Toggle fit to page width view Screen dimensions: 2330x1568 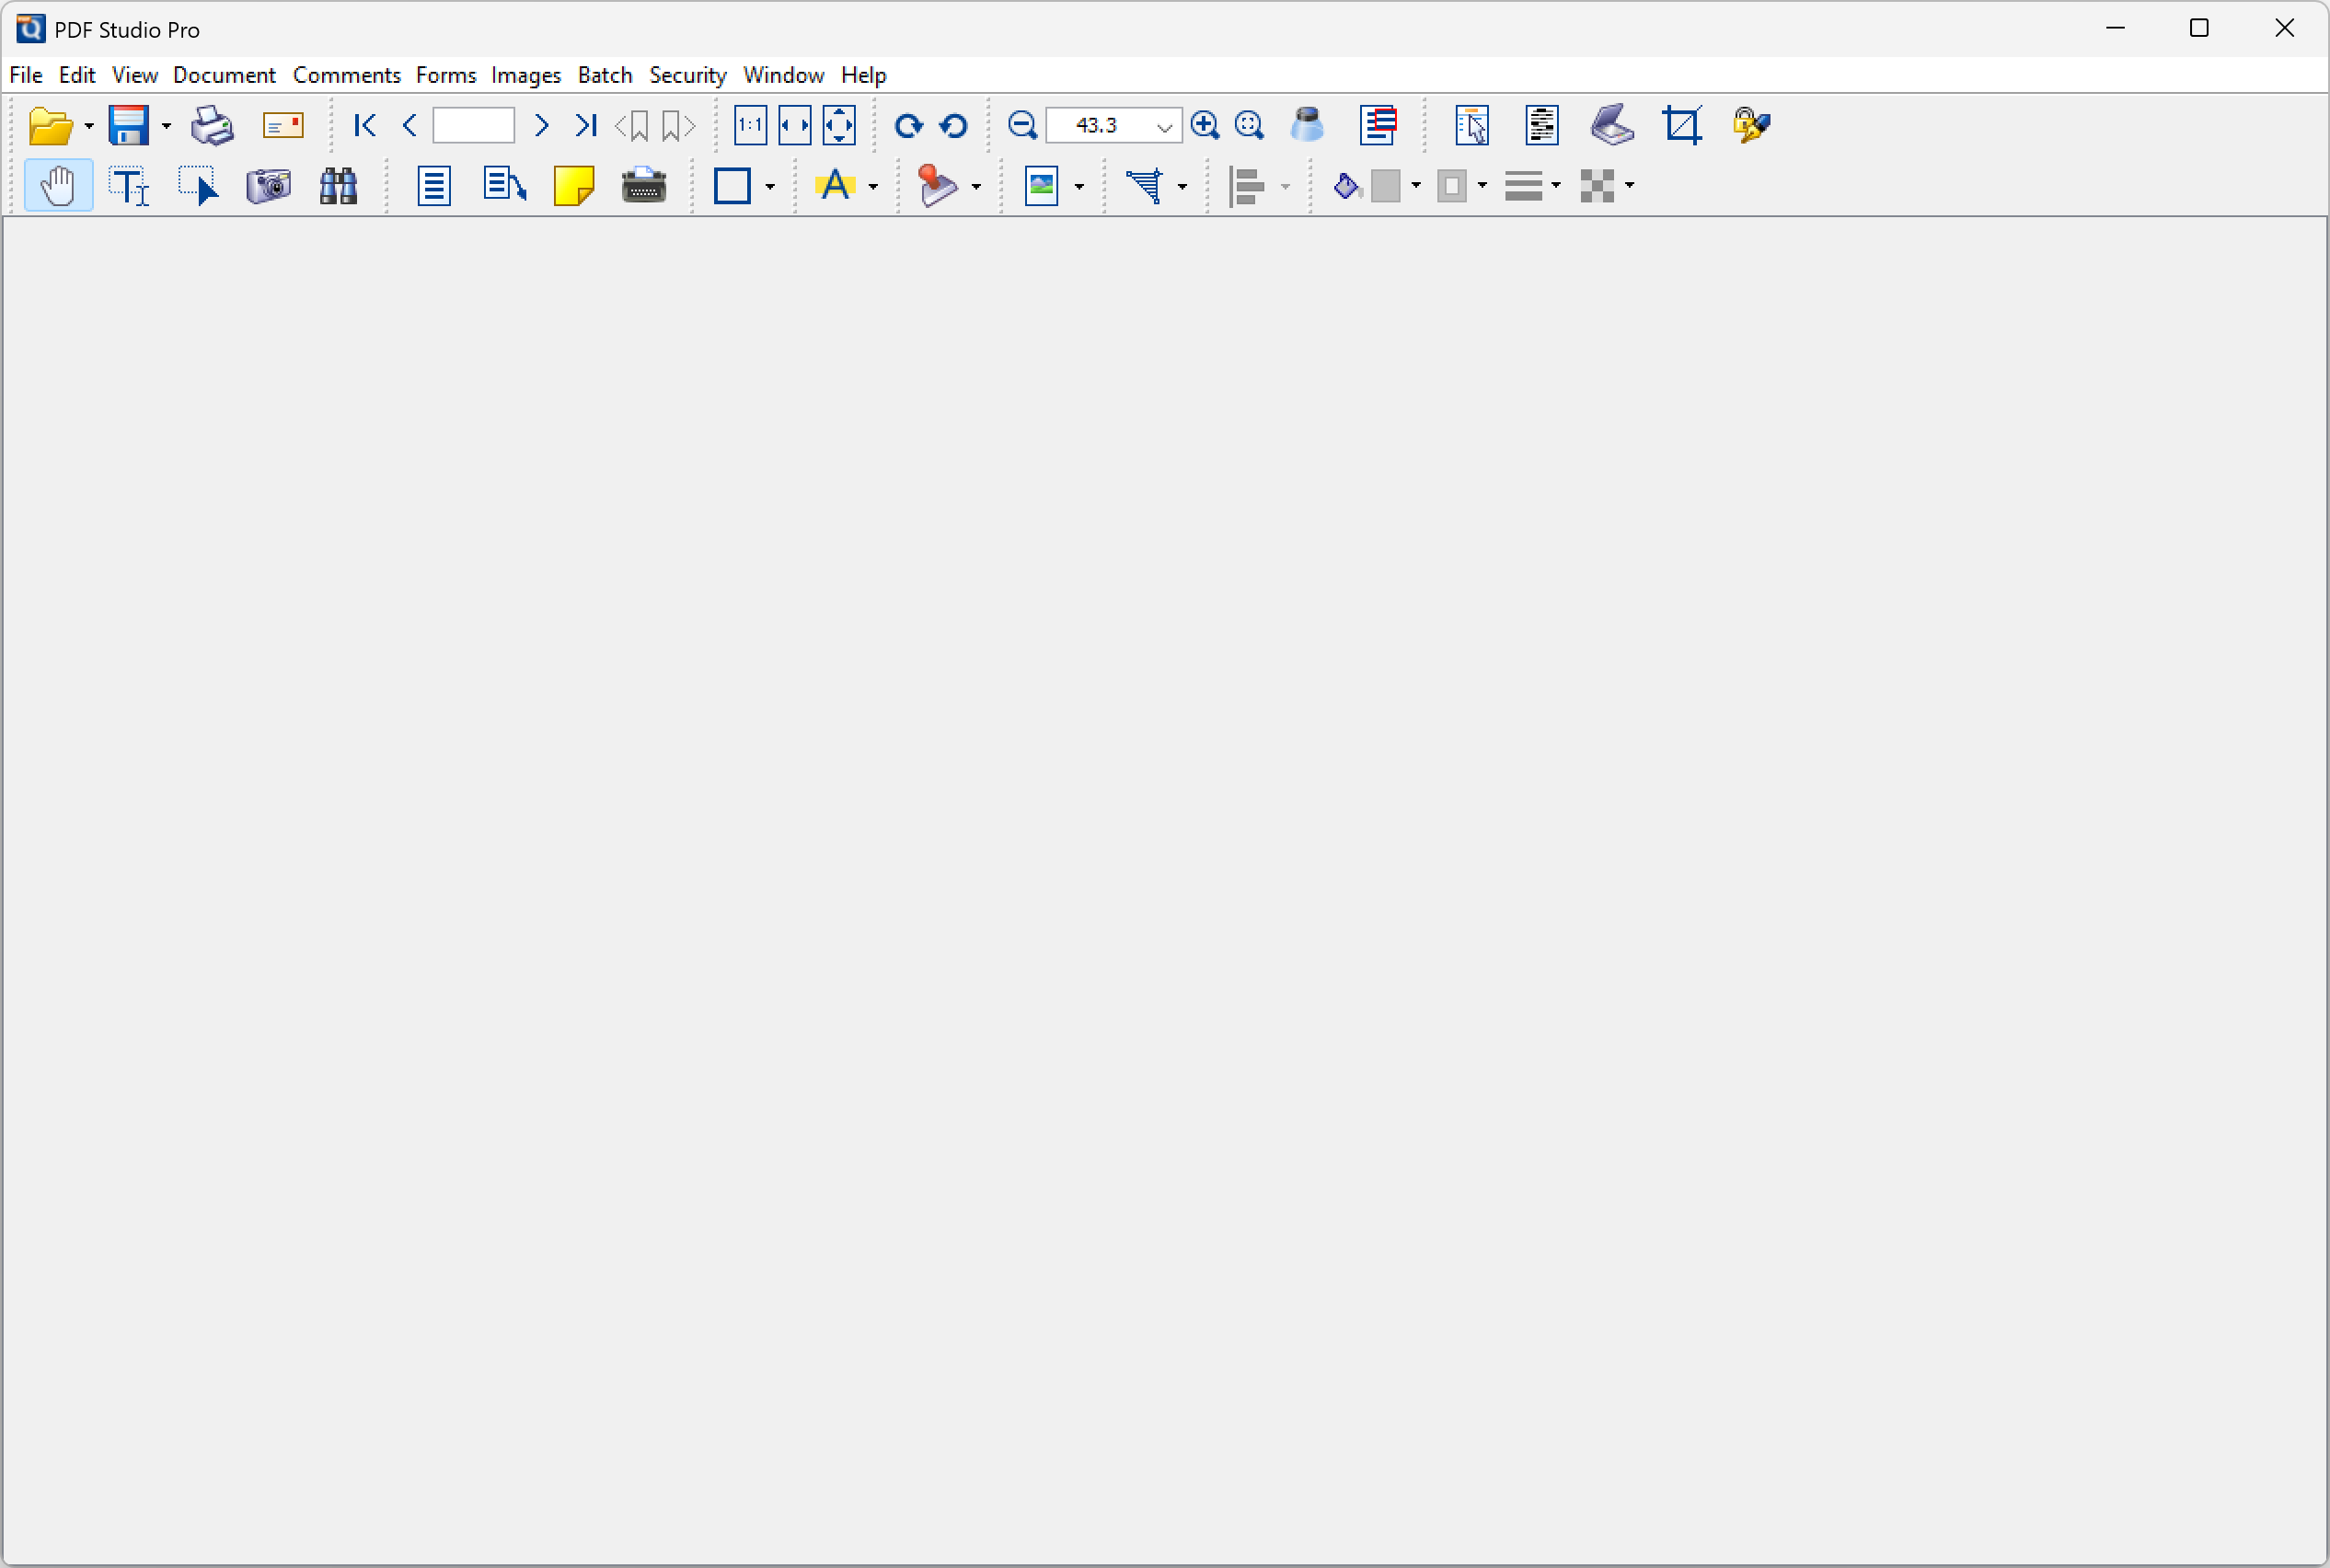(794, 125)
